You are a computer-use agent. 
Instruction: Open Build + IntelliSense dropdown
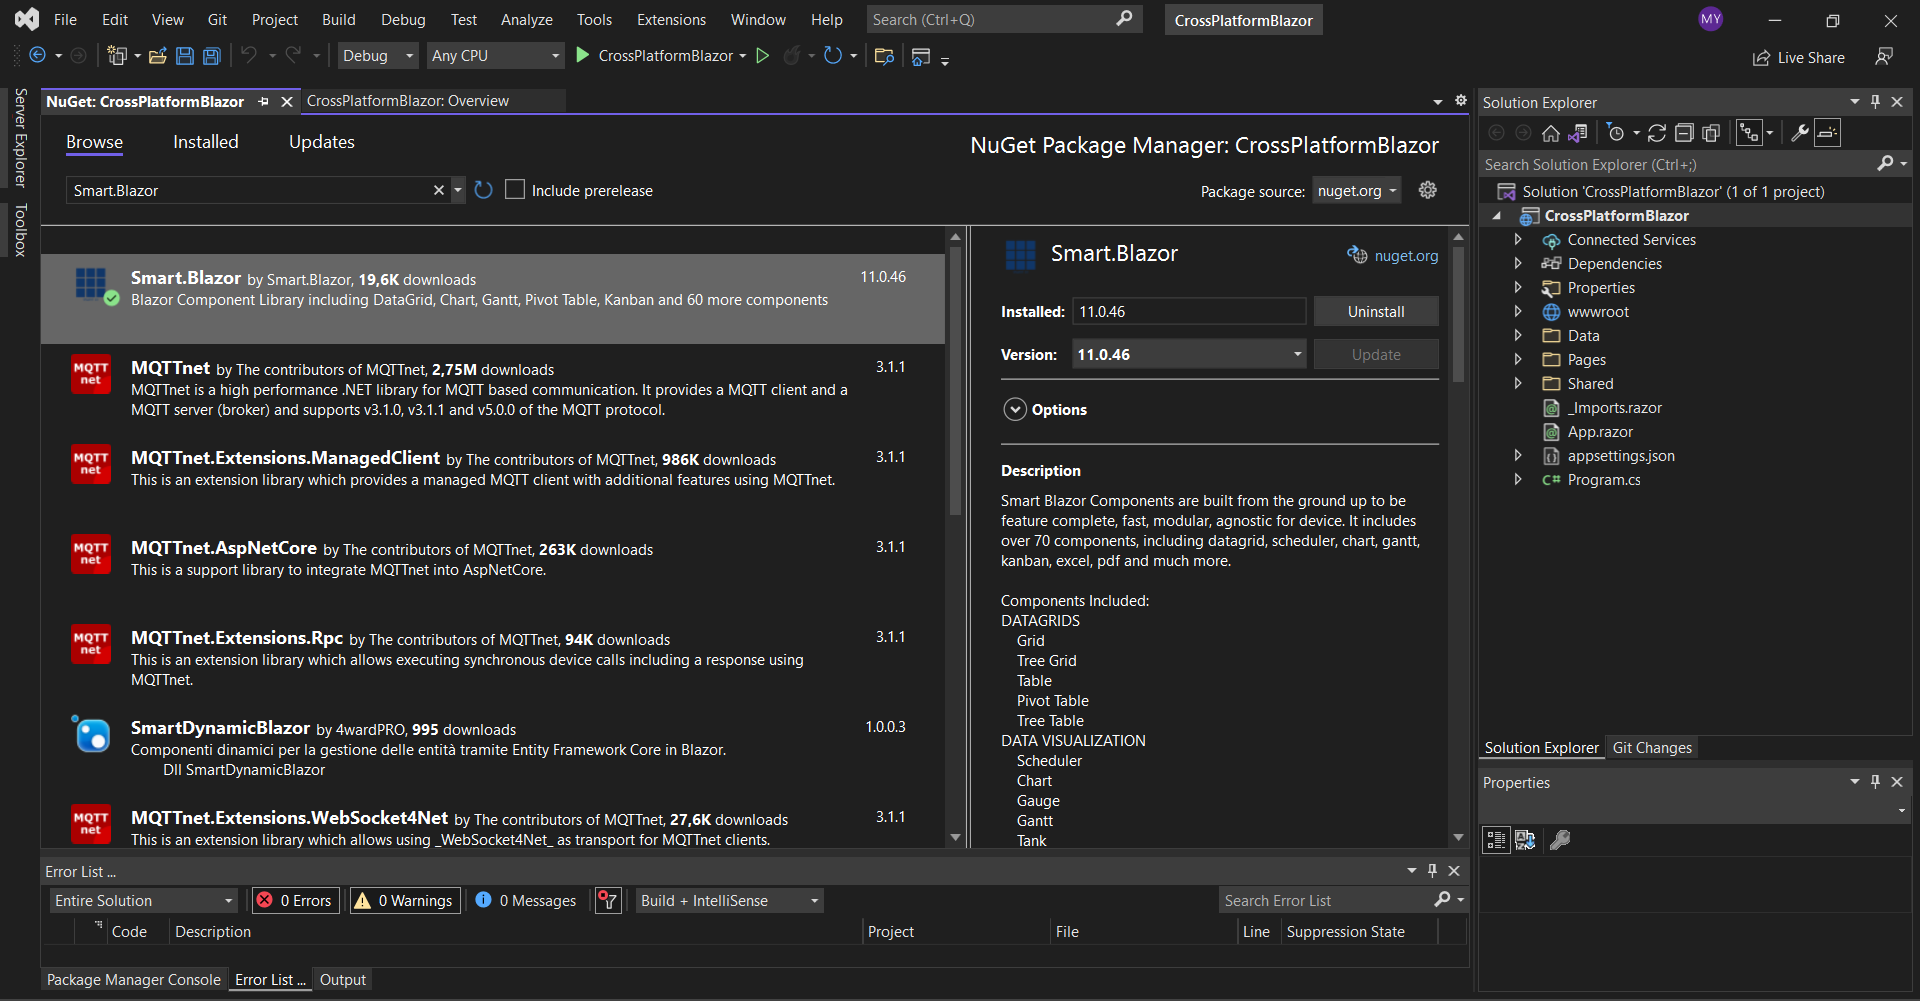click(729, 900)
